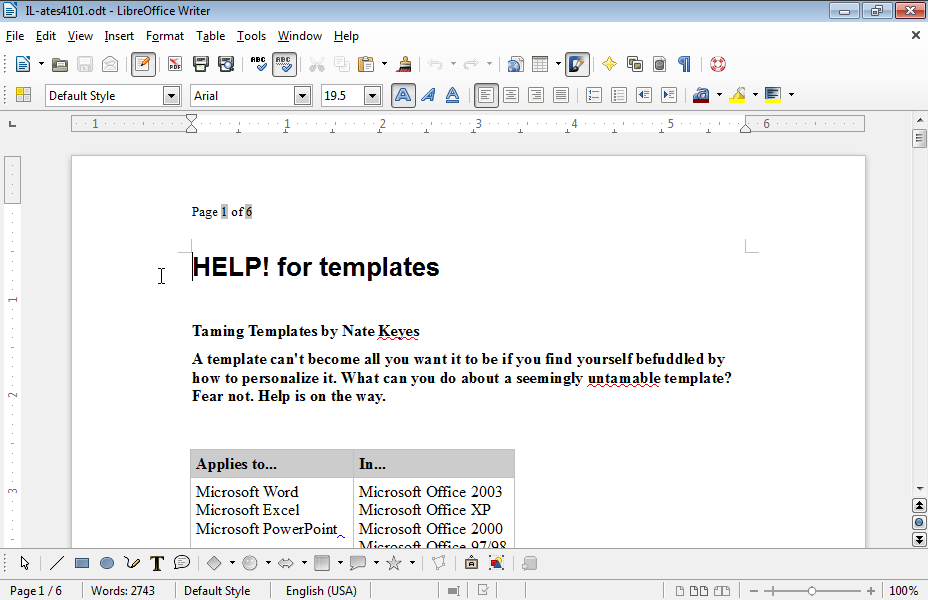
Task: Select the Callouts tool in drawing bar
Action: coord(182,563)
